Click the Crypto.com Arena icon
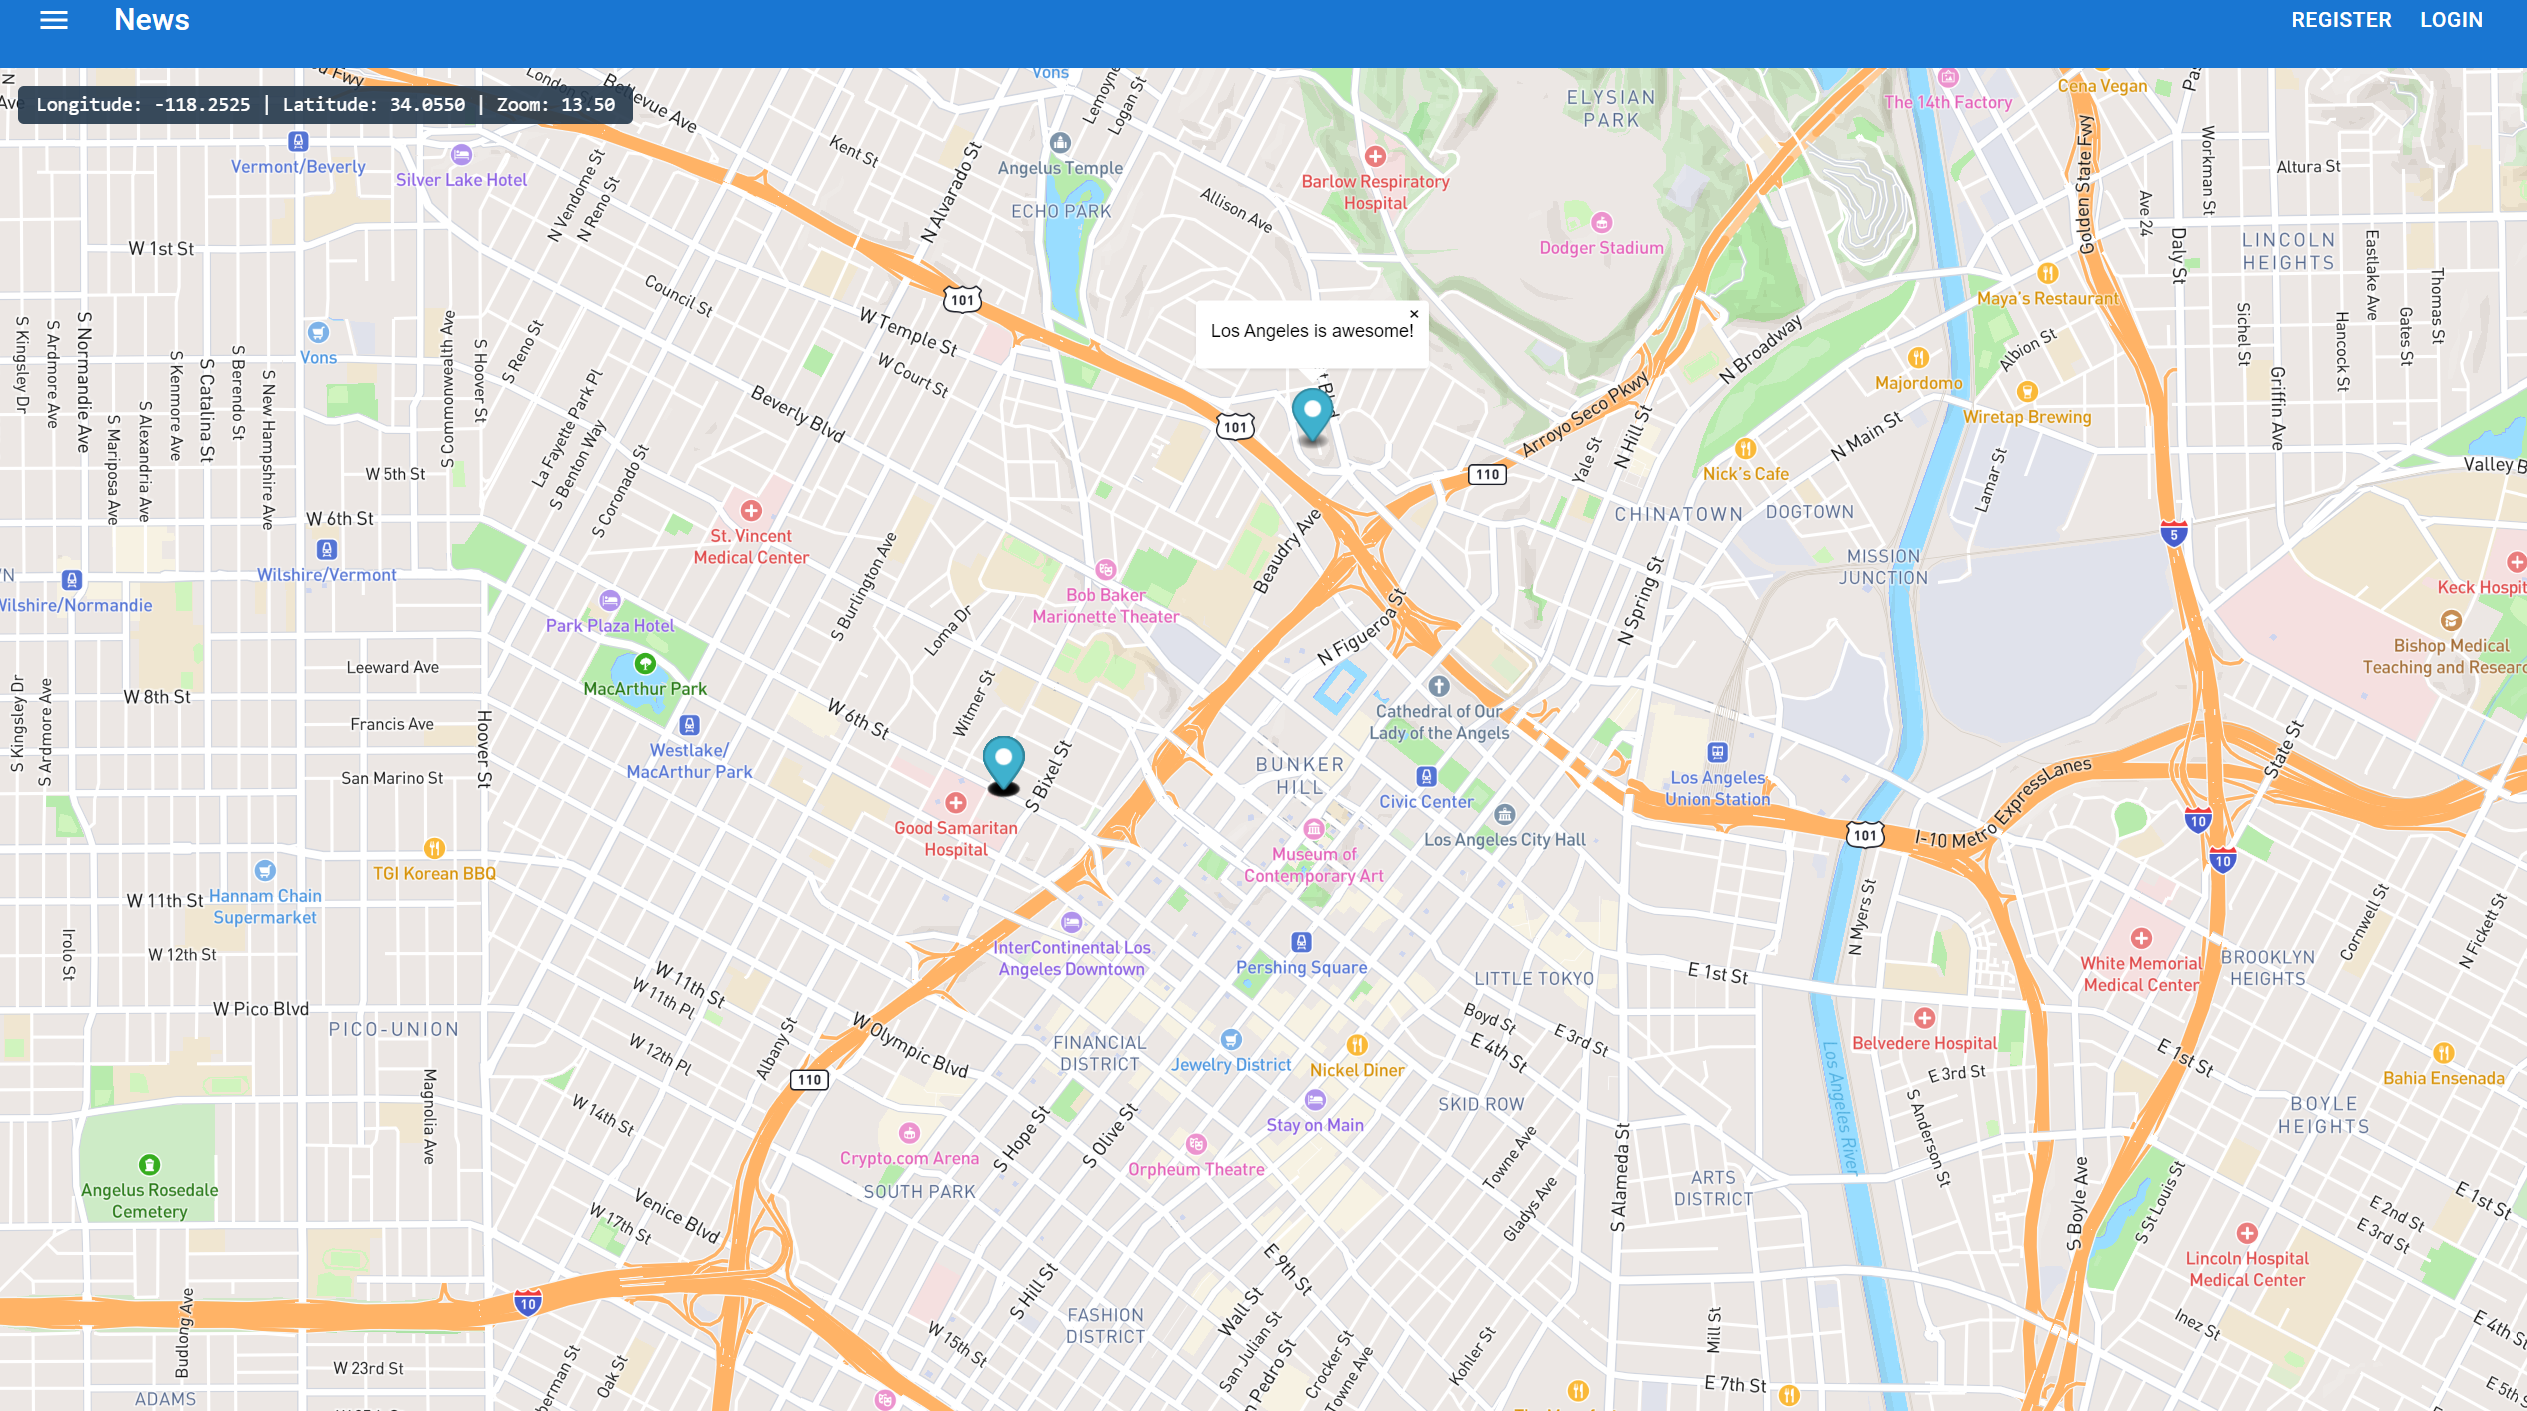The width and height of the screenshot is (2527, 1411). [909, 1133]
